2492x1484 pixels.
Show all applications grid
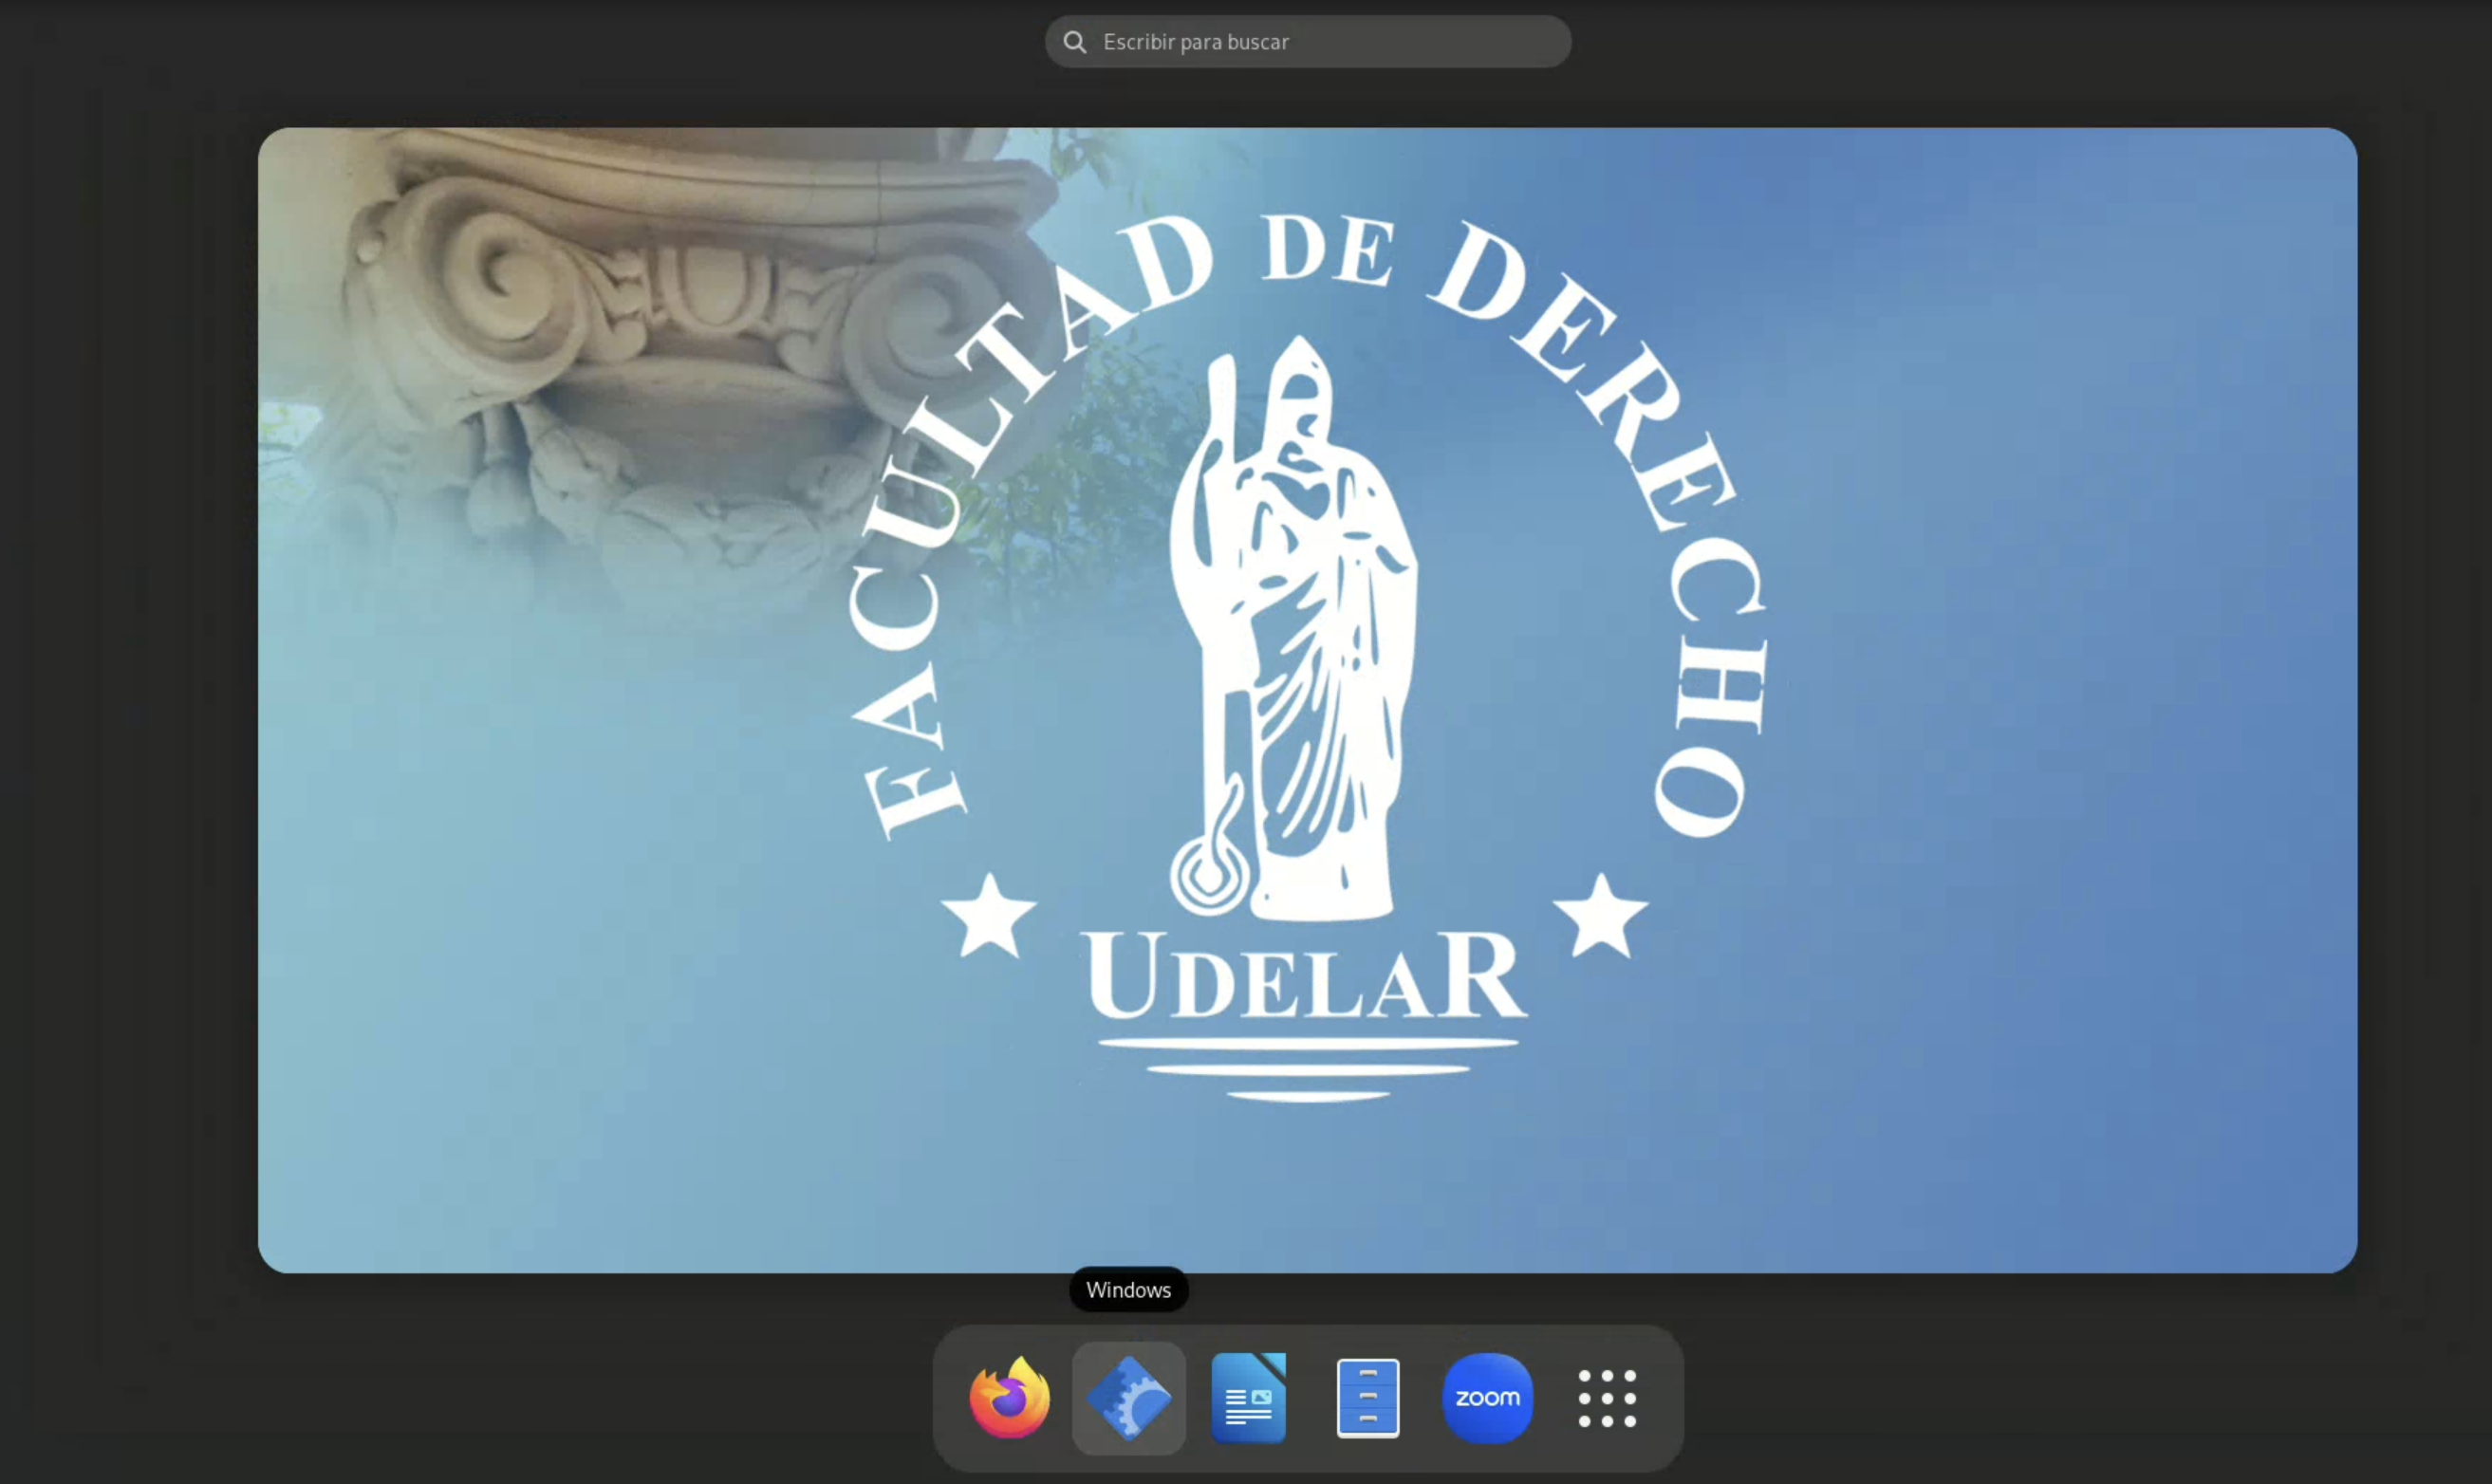1607,1398
